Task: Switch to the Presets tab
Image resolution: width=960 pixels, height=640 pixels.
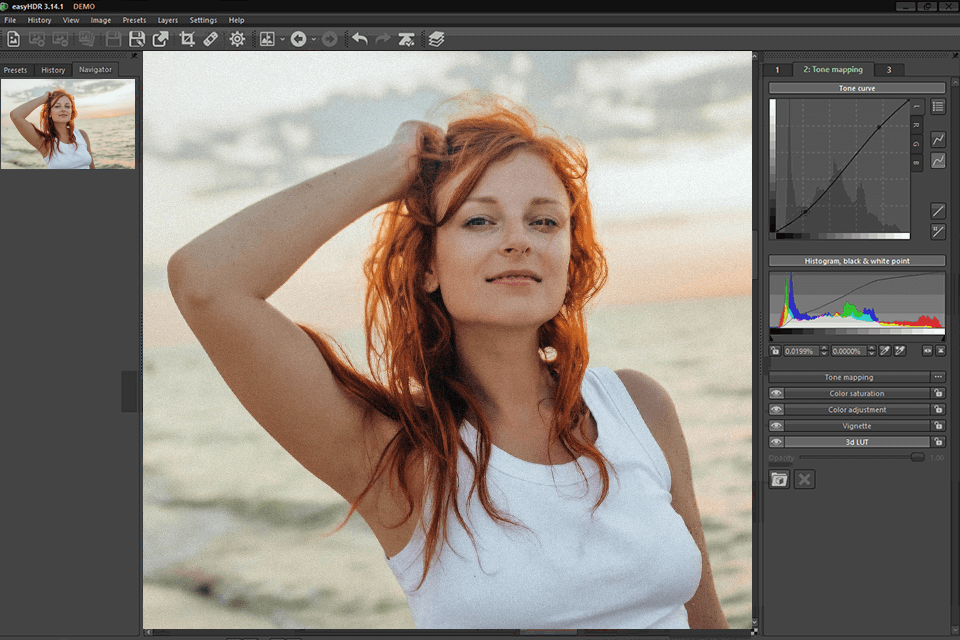Action: pyautogui.click(x=16, y=69)
